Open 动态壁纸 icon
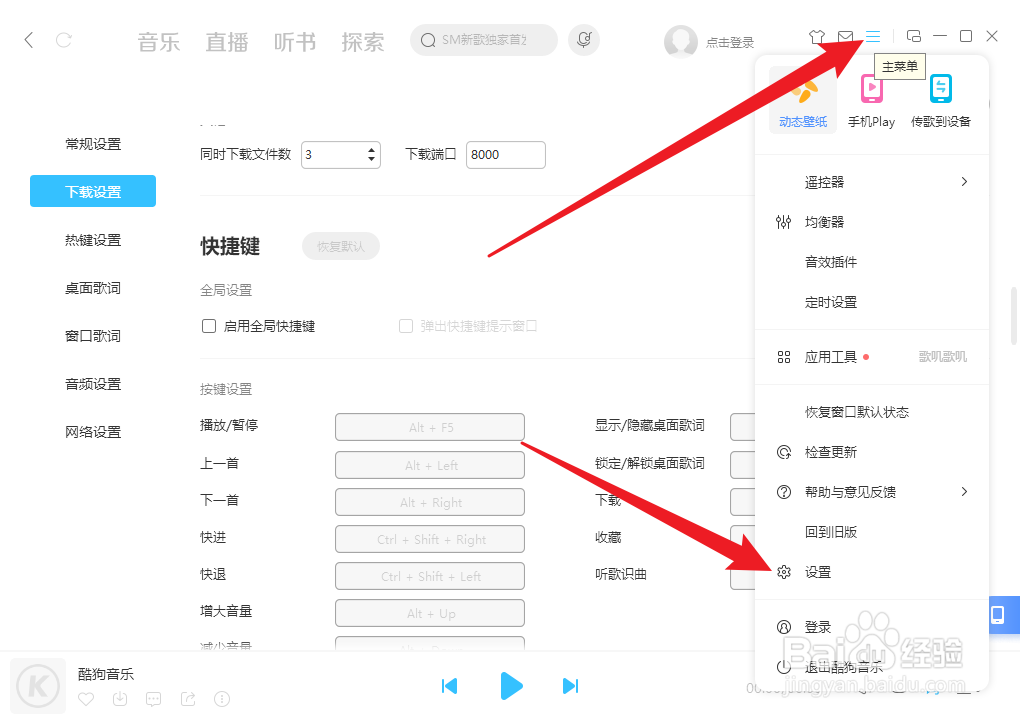The image size is (1020, 720). [803, 101]
